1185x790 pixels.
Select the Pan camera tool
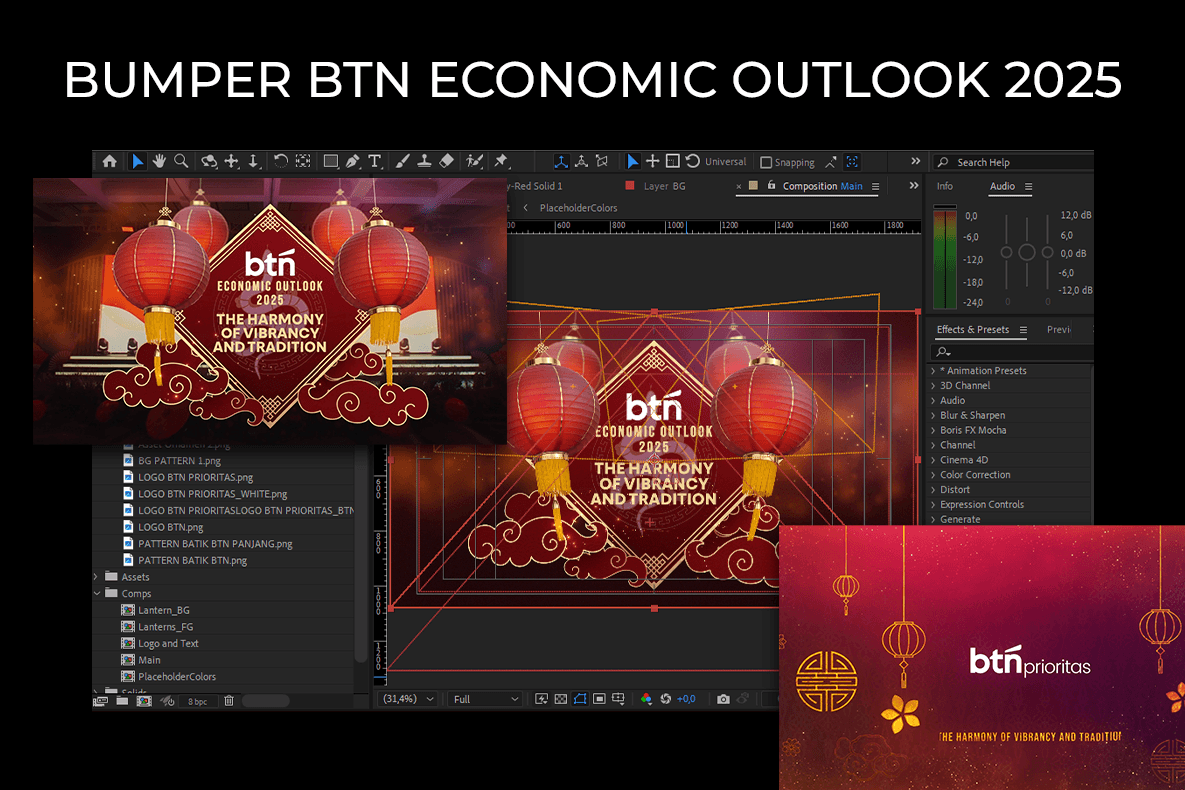(231, 161)
